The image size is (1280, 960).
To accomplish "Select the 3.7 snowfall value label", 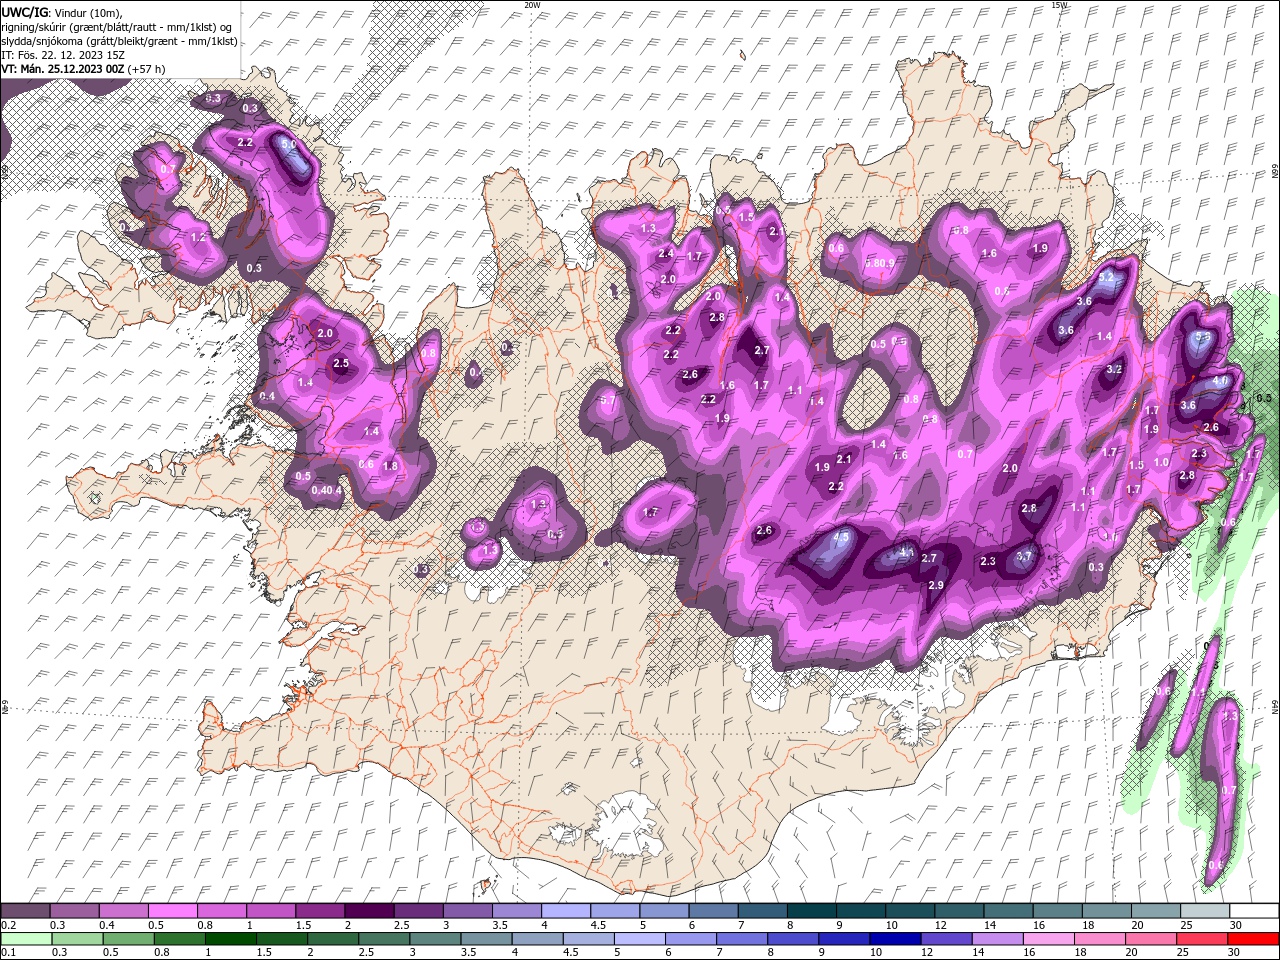I will click(1024, 557).
